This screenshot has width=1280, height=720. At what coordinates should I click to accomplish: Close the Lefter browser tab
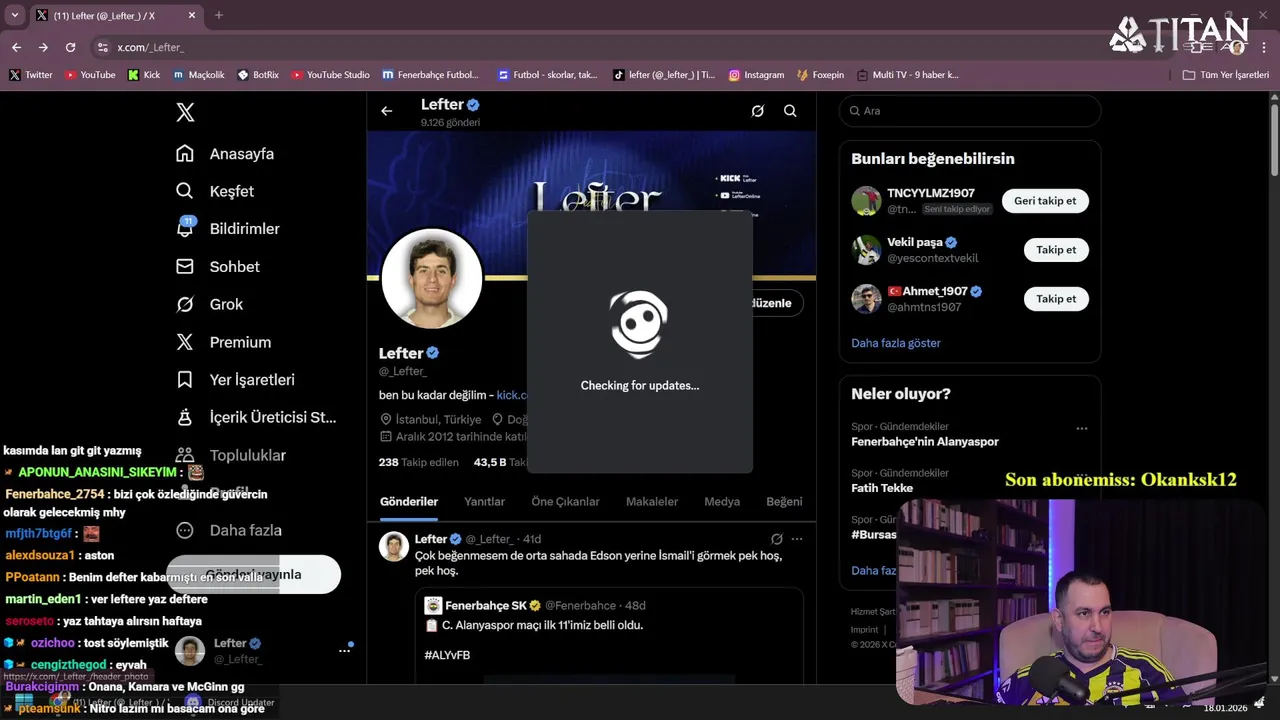point(191,15)
